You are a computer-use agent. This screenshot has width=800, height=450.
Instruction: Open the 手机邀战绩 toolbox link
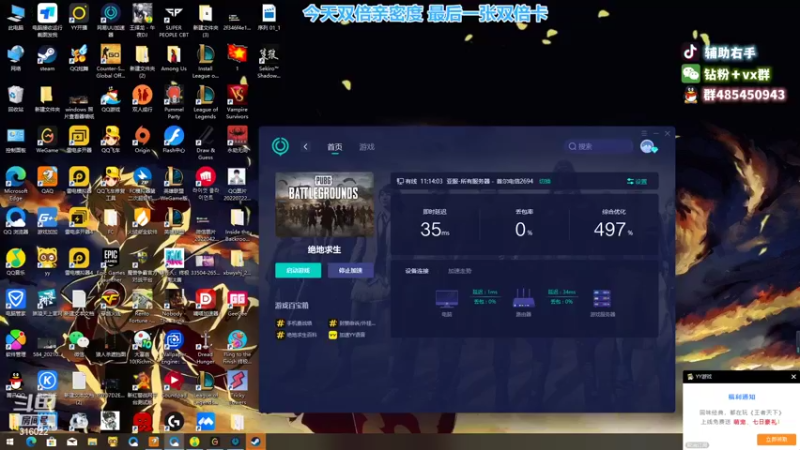(x=295, y=323)
